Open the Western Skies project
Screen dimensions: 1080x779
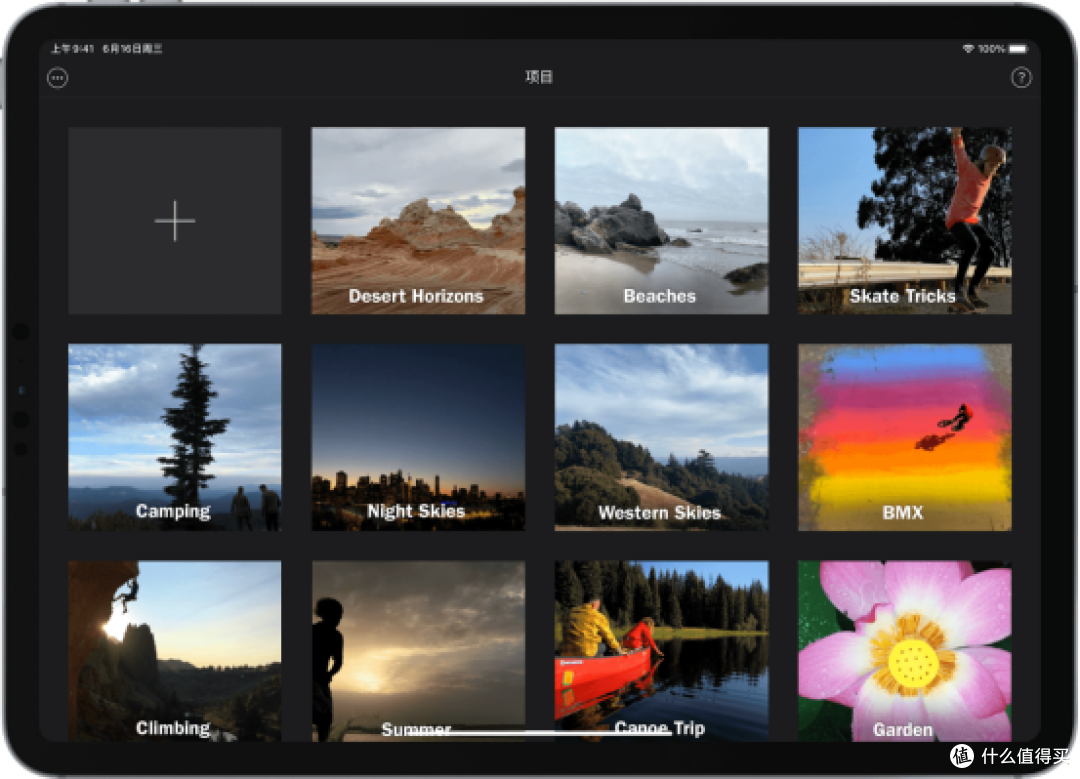(661, 437)
